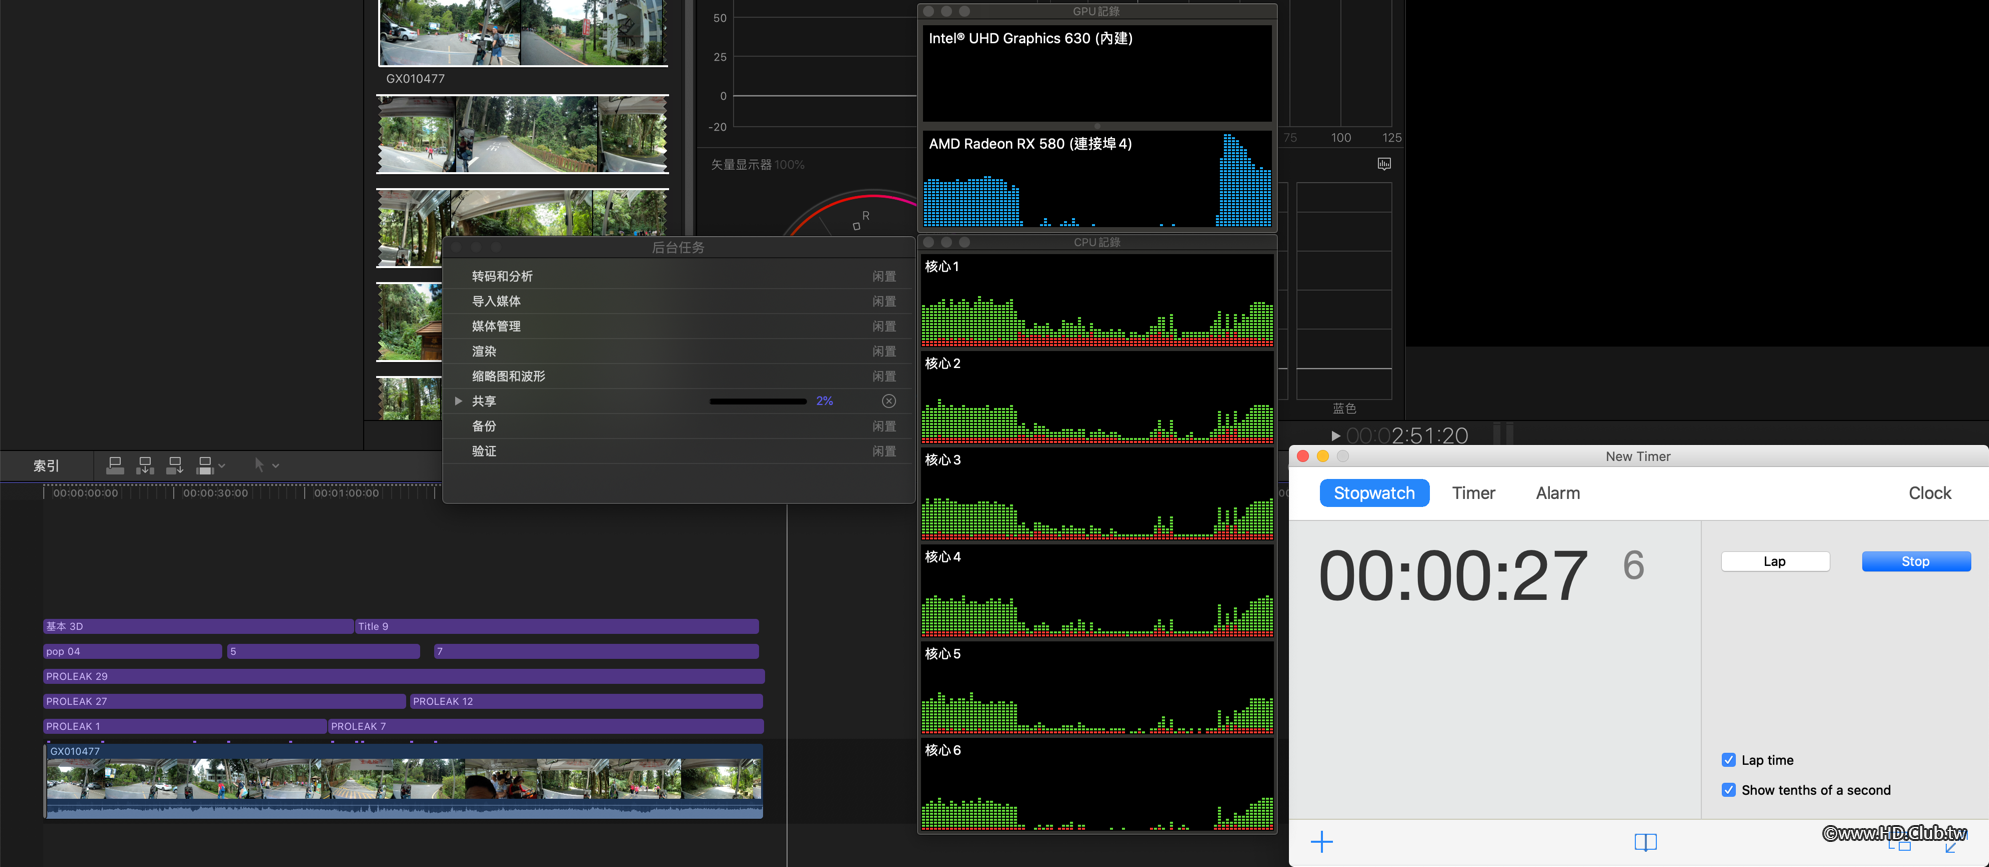Click the split view icon in timer window
The height and width of the screenshot is (867, 1989).
click(1645, 842)
